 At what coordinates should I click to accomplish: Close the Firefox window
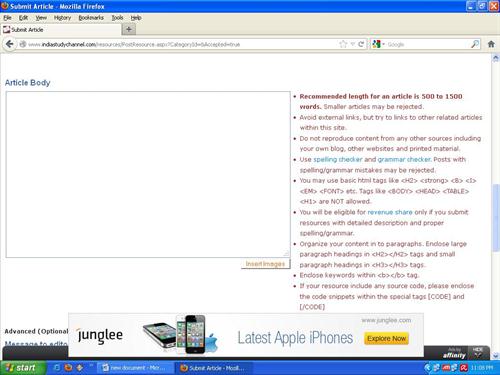click(x=494, y=6)
